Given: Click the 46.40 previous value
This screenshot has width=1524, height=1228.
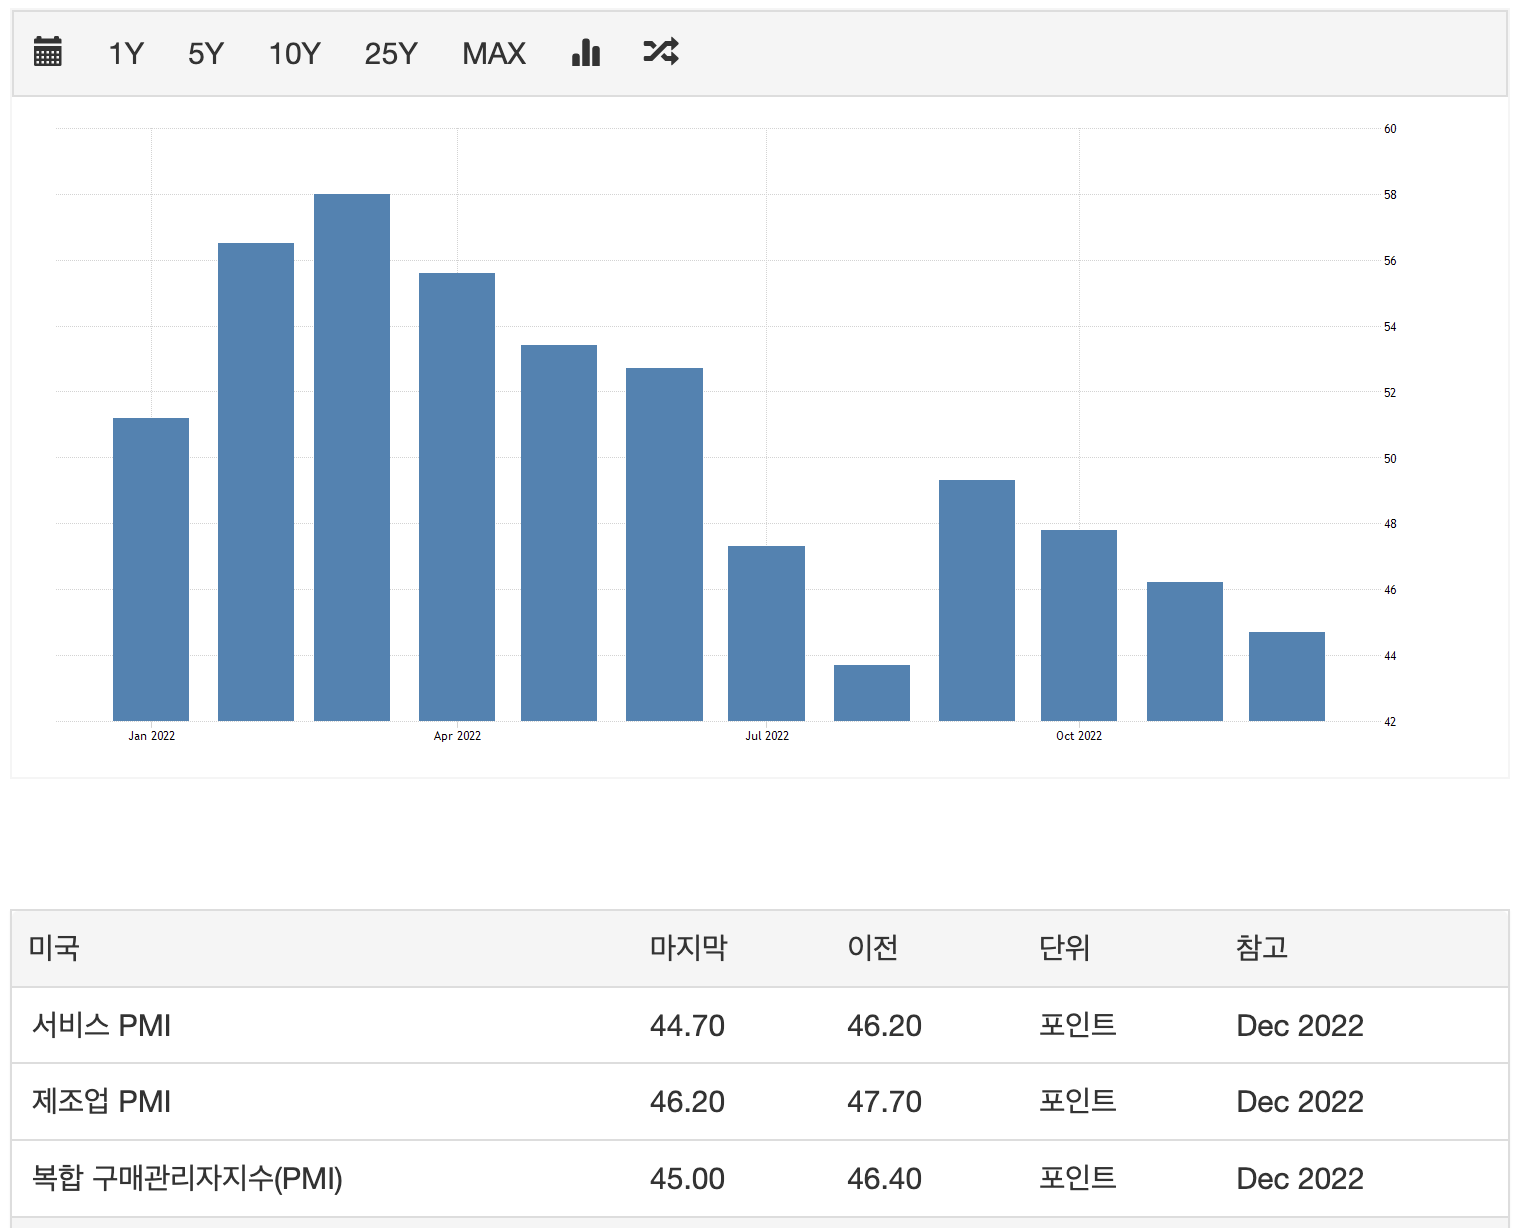Looking at the screenshot, I should (x=884, y=1178).
